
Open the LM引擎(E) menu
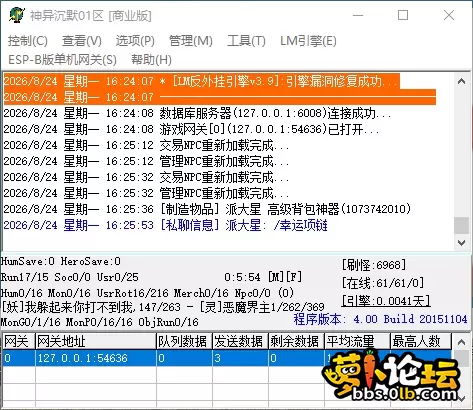coord(308,41)
